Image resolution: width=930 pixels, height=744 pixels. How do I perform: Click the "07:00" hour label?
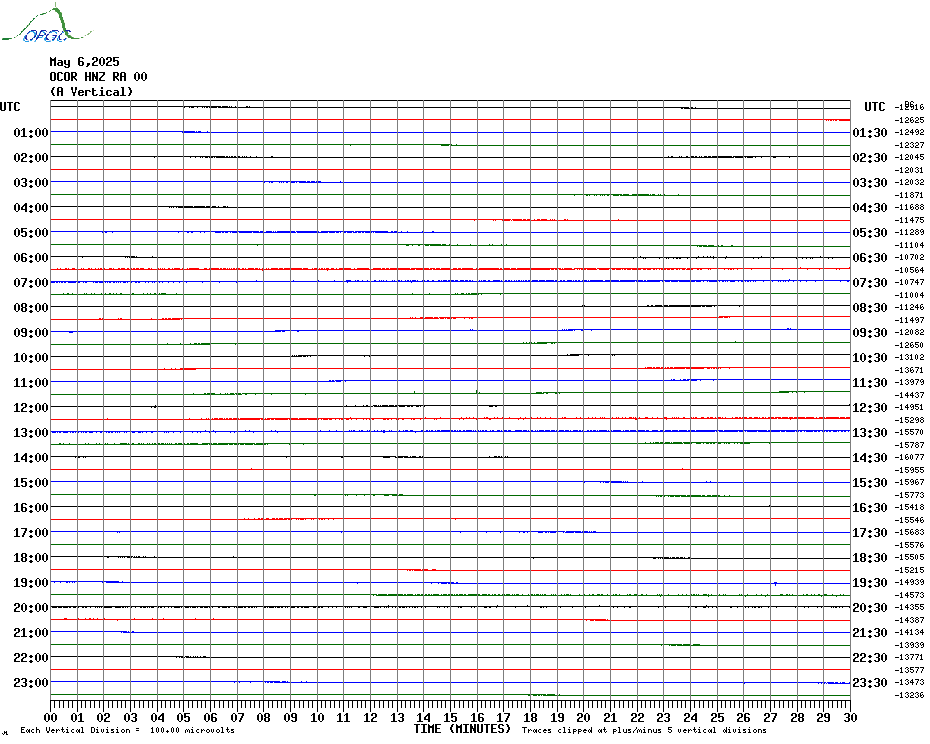coord(31,282)
